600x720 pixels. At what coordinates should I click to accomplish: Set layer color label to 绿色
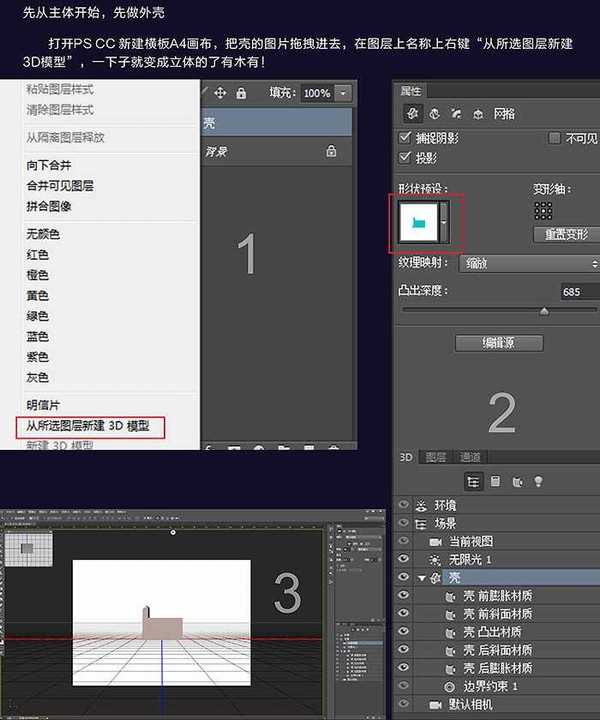37,316
